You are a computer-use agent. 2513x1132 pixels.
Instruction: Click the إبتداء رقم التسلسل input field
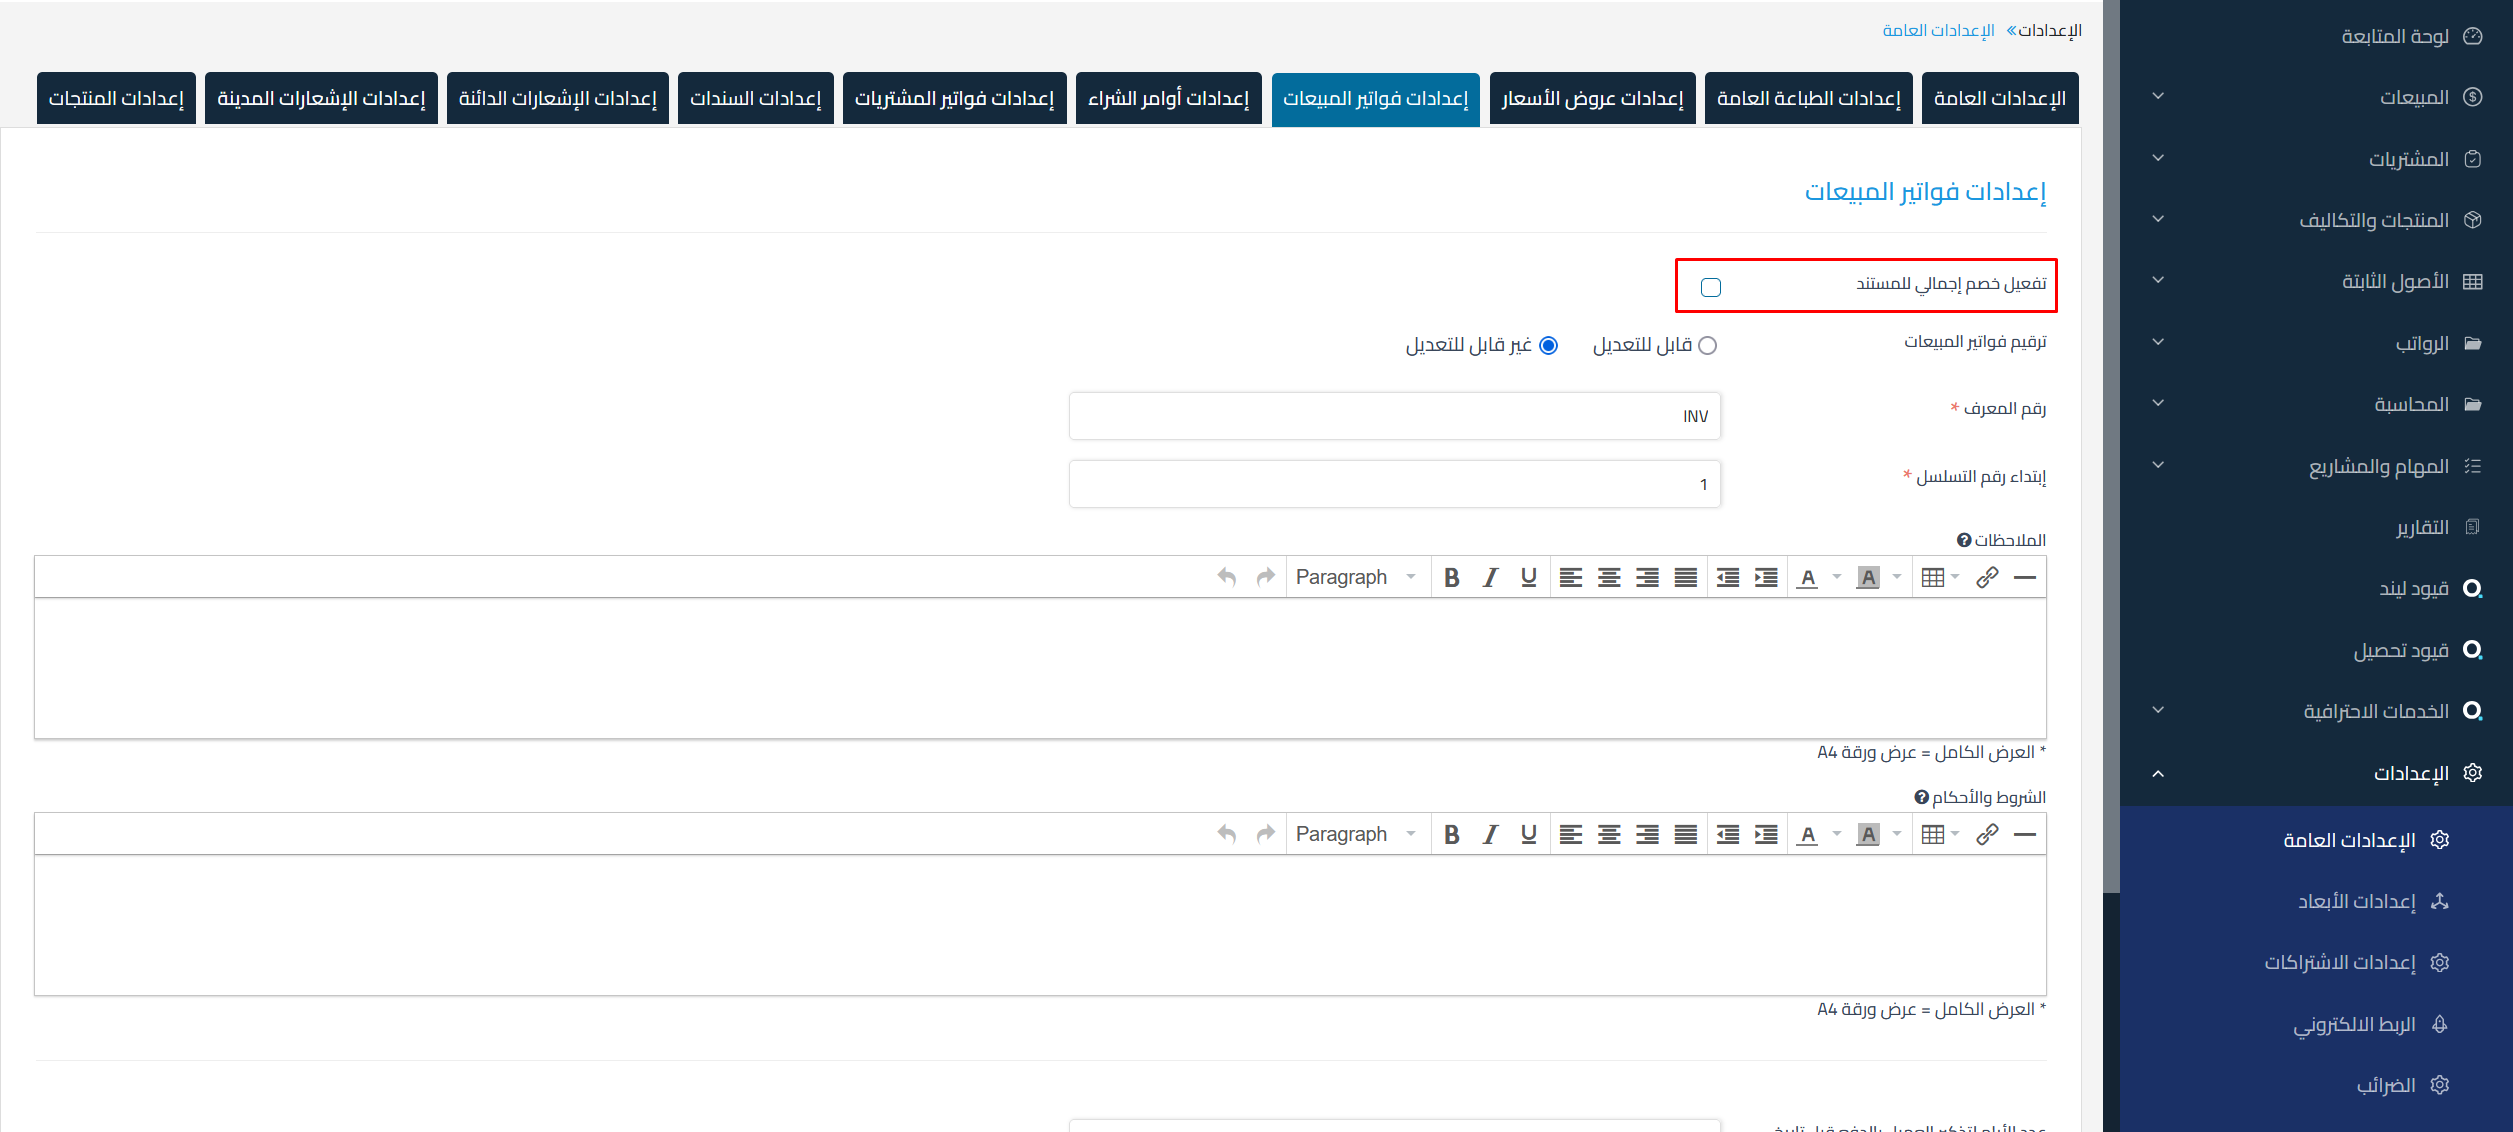click(1395, 484)
